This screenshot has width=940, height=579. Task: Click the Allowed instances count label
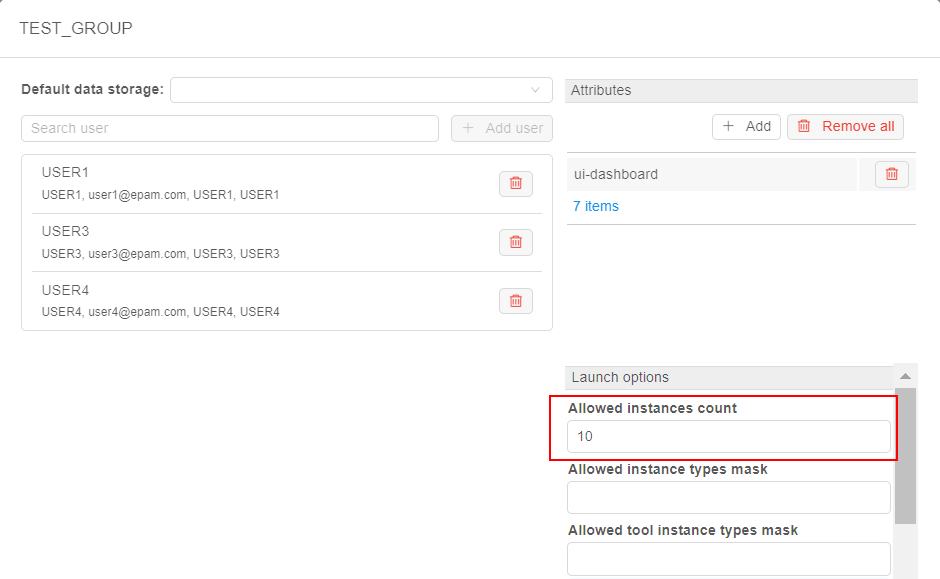(x=652, y=408)
